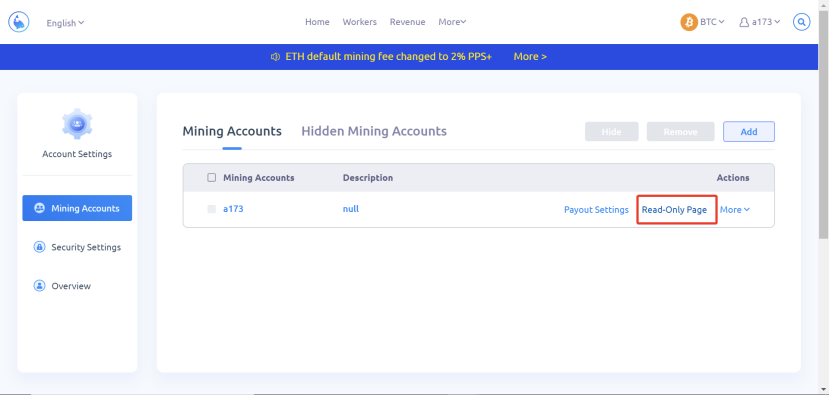Expand the More menu in top navigation
830x396 pixels.
click(452, 22)
